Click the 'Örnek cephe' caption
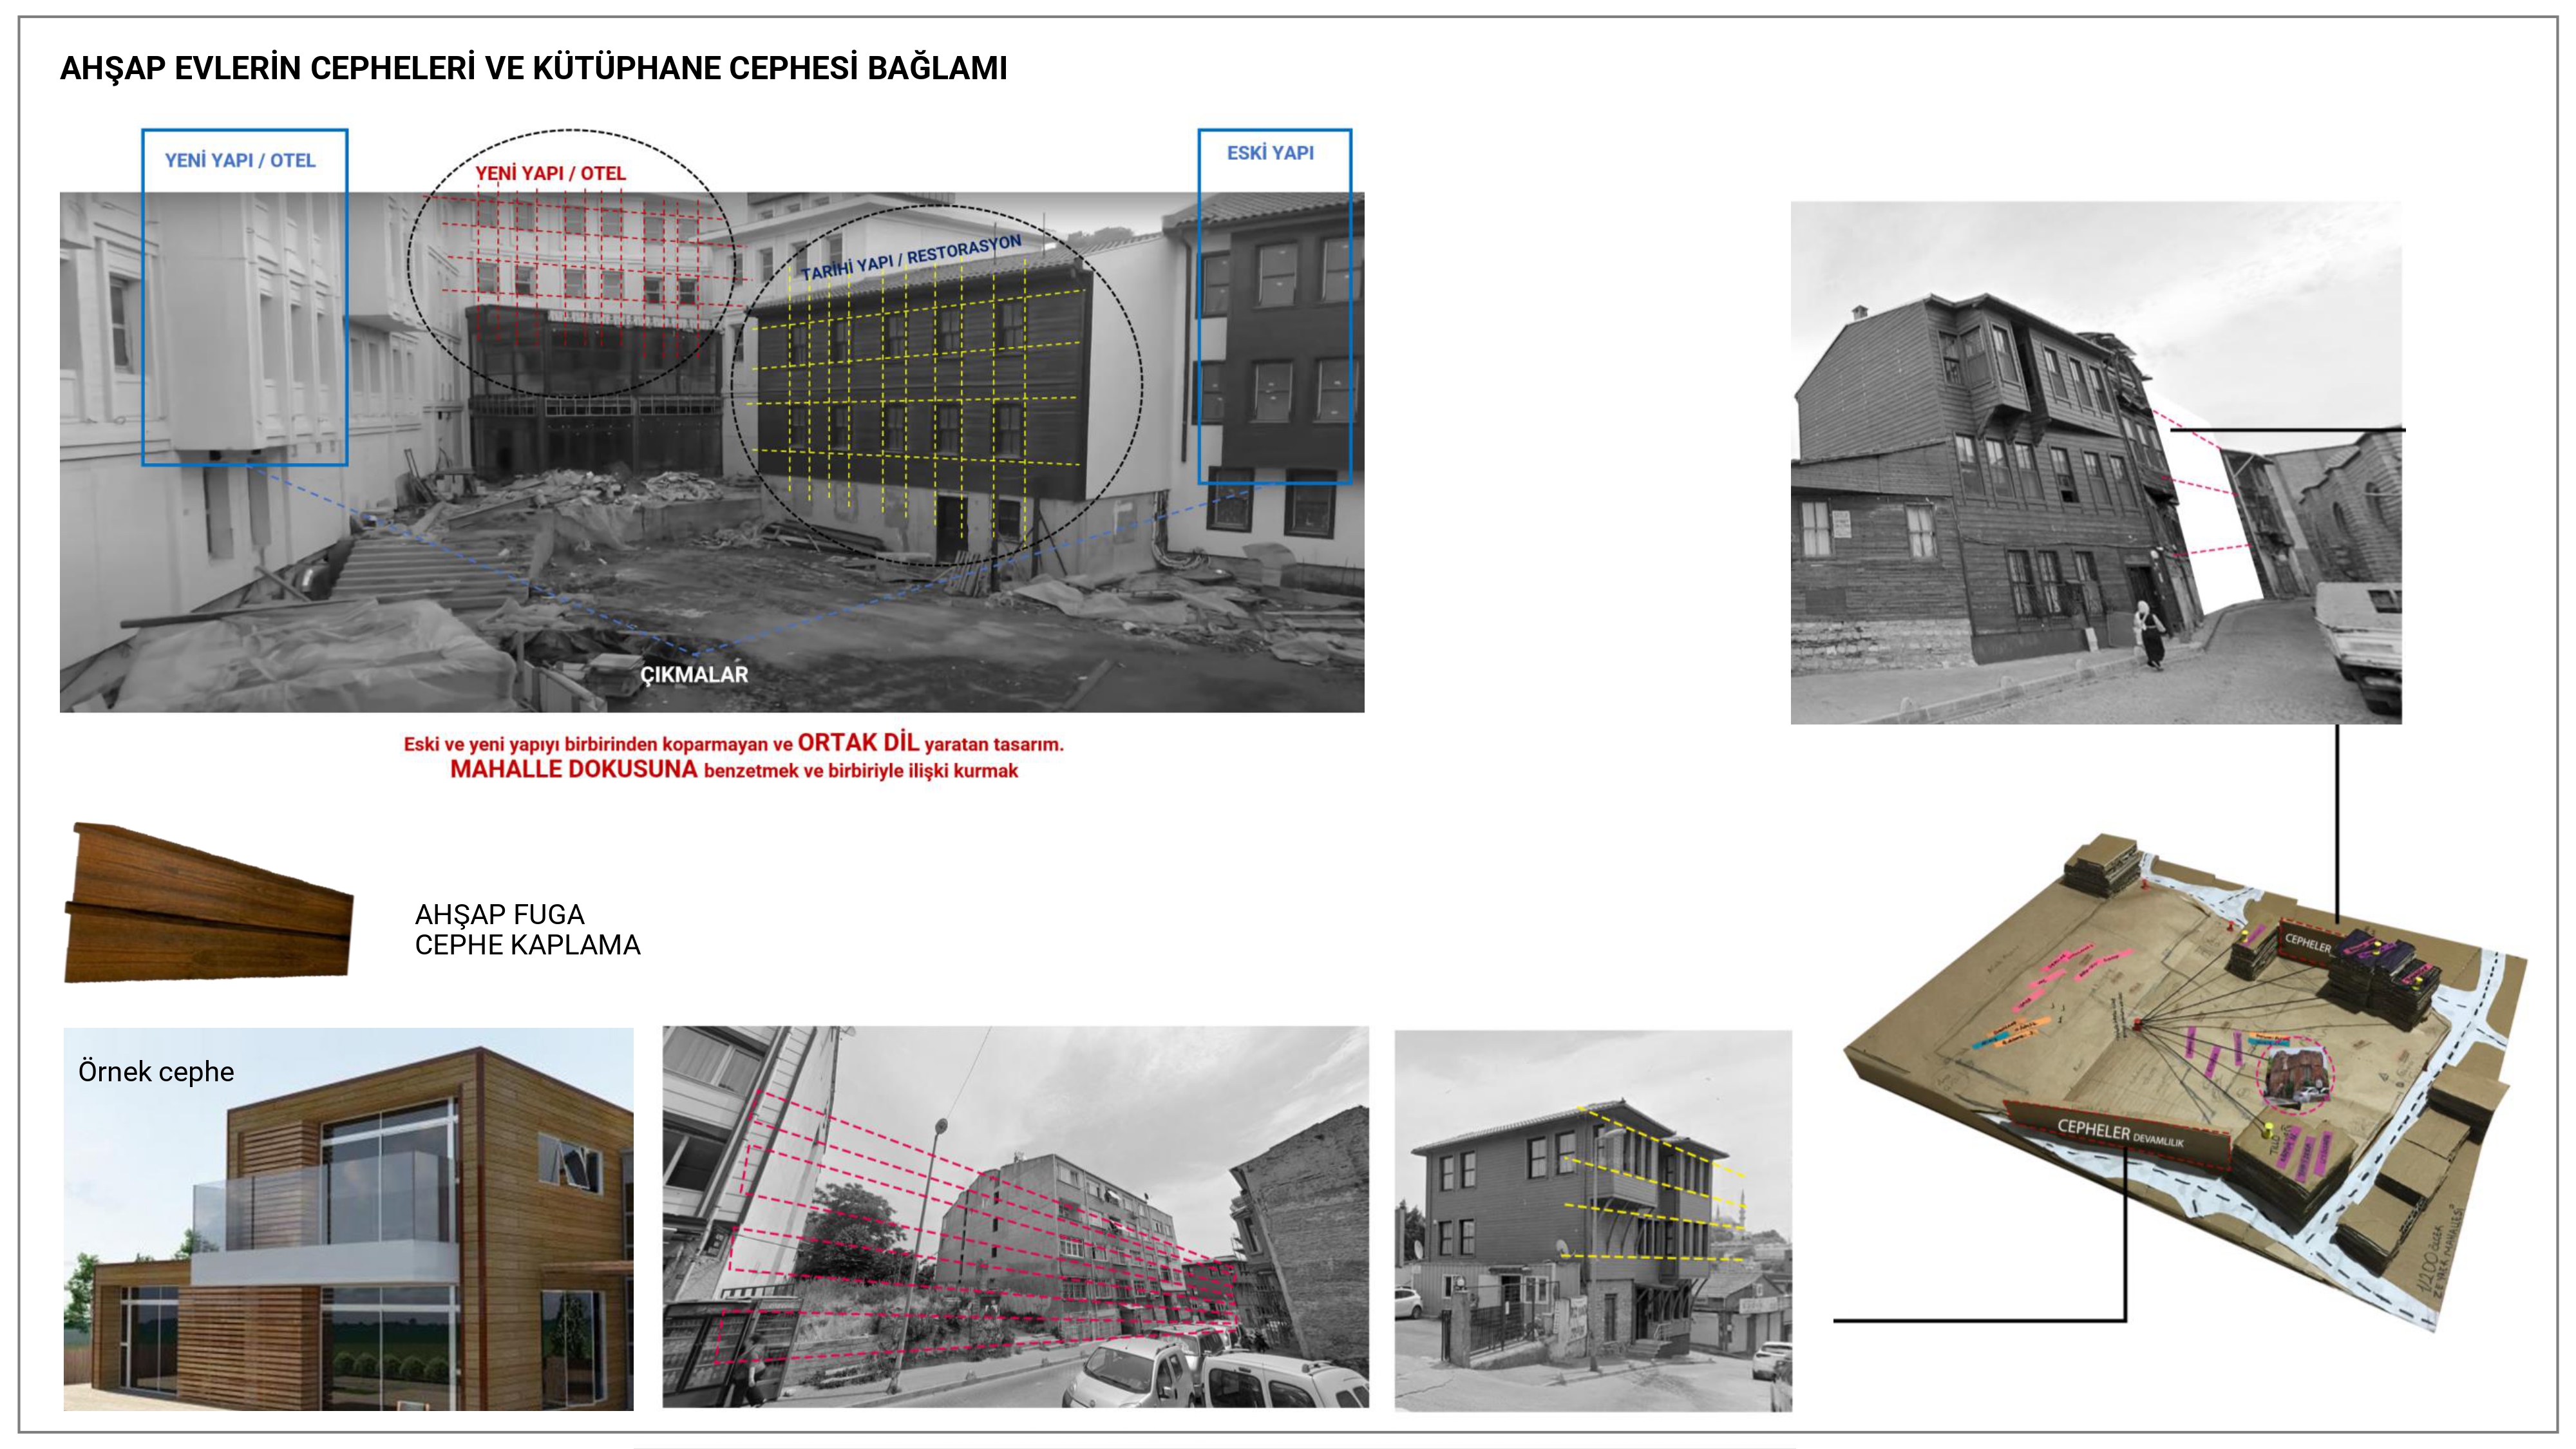The width and height of the screenshot is (2576, 1449). pyautogui.click(x=156, y=1072)
